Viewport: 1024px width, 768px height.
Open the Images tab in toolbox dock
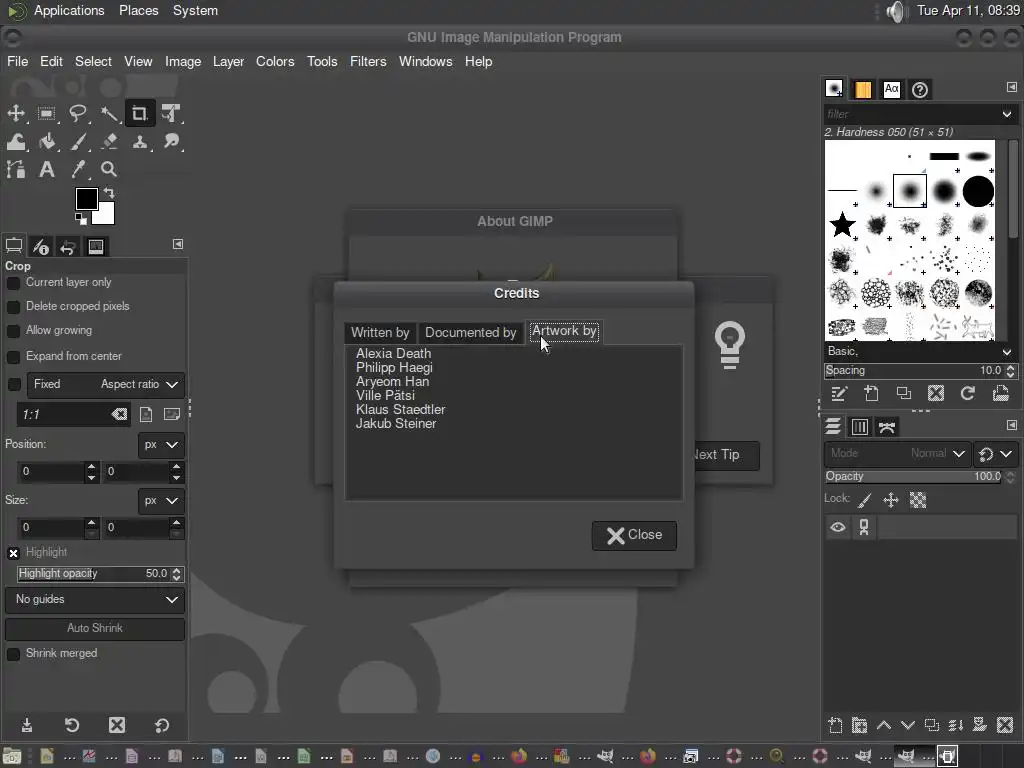point(95,246)
